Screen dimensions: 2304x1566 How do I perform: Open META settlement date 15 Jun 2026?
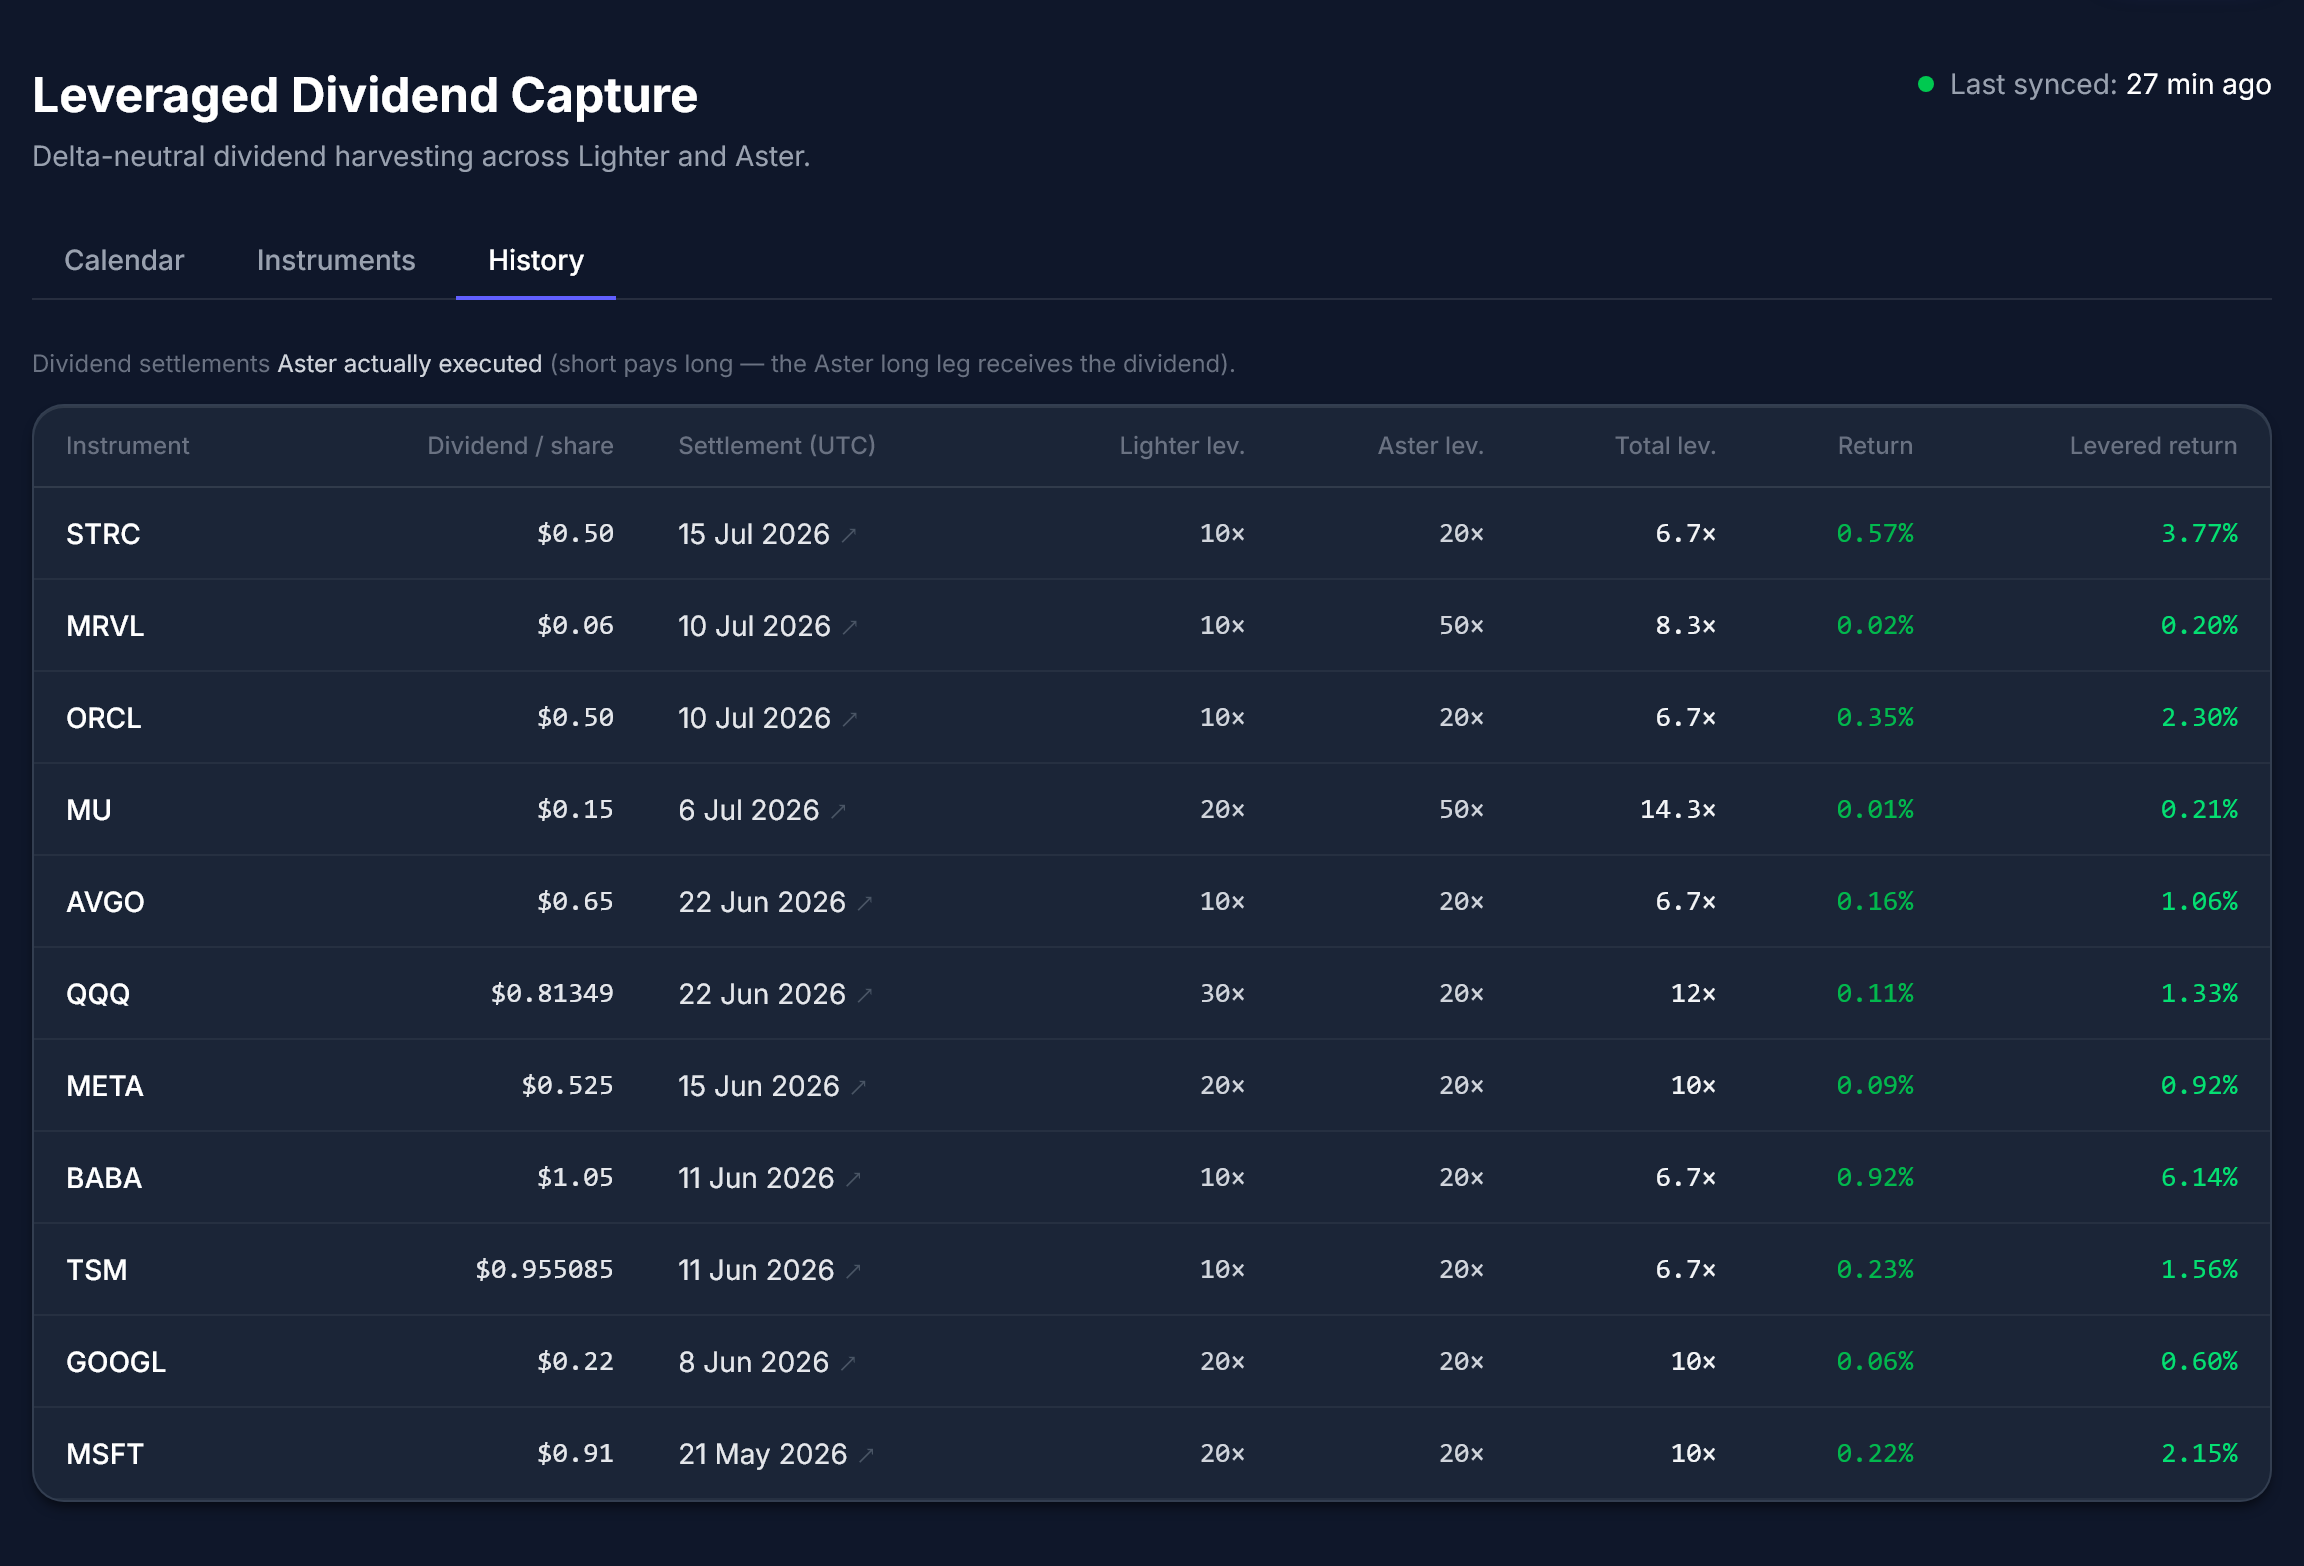pyautogui.click(x=758, y=1086)
